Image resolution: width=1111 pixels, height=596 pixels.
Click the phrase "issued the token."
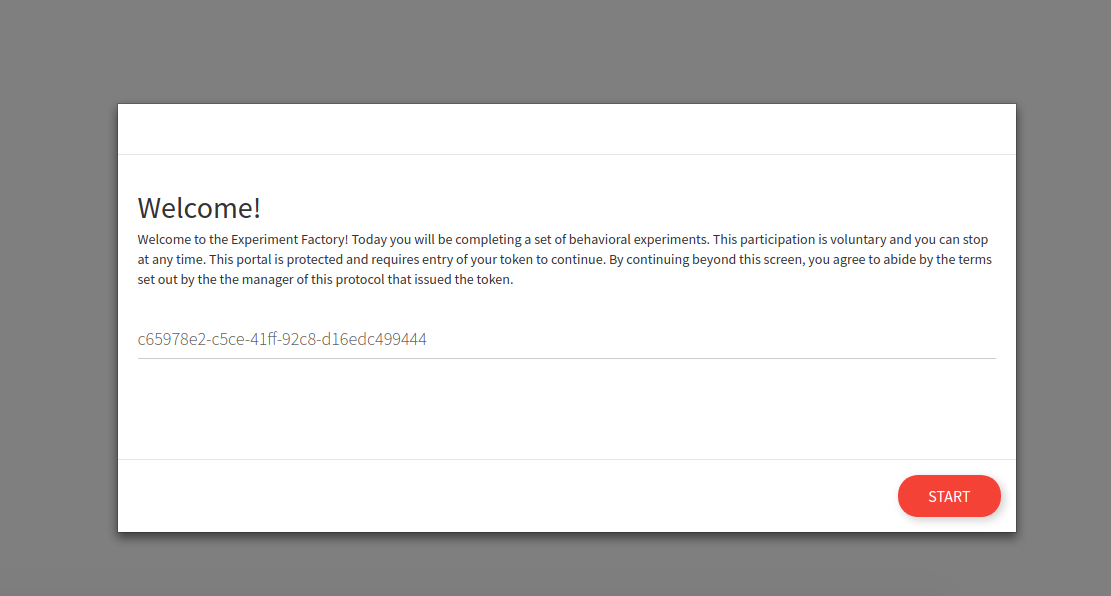464,279
